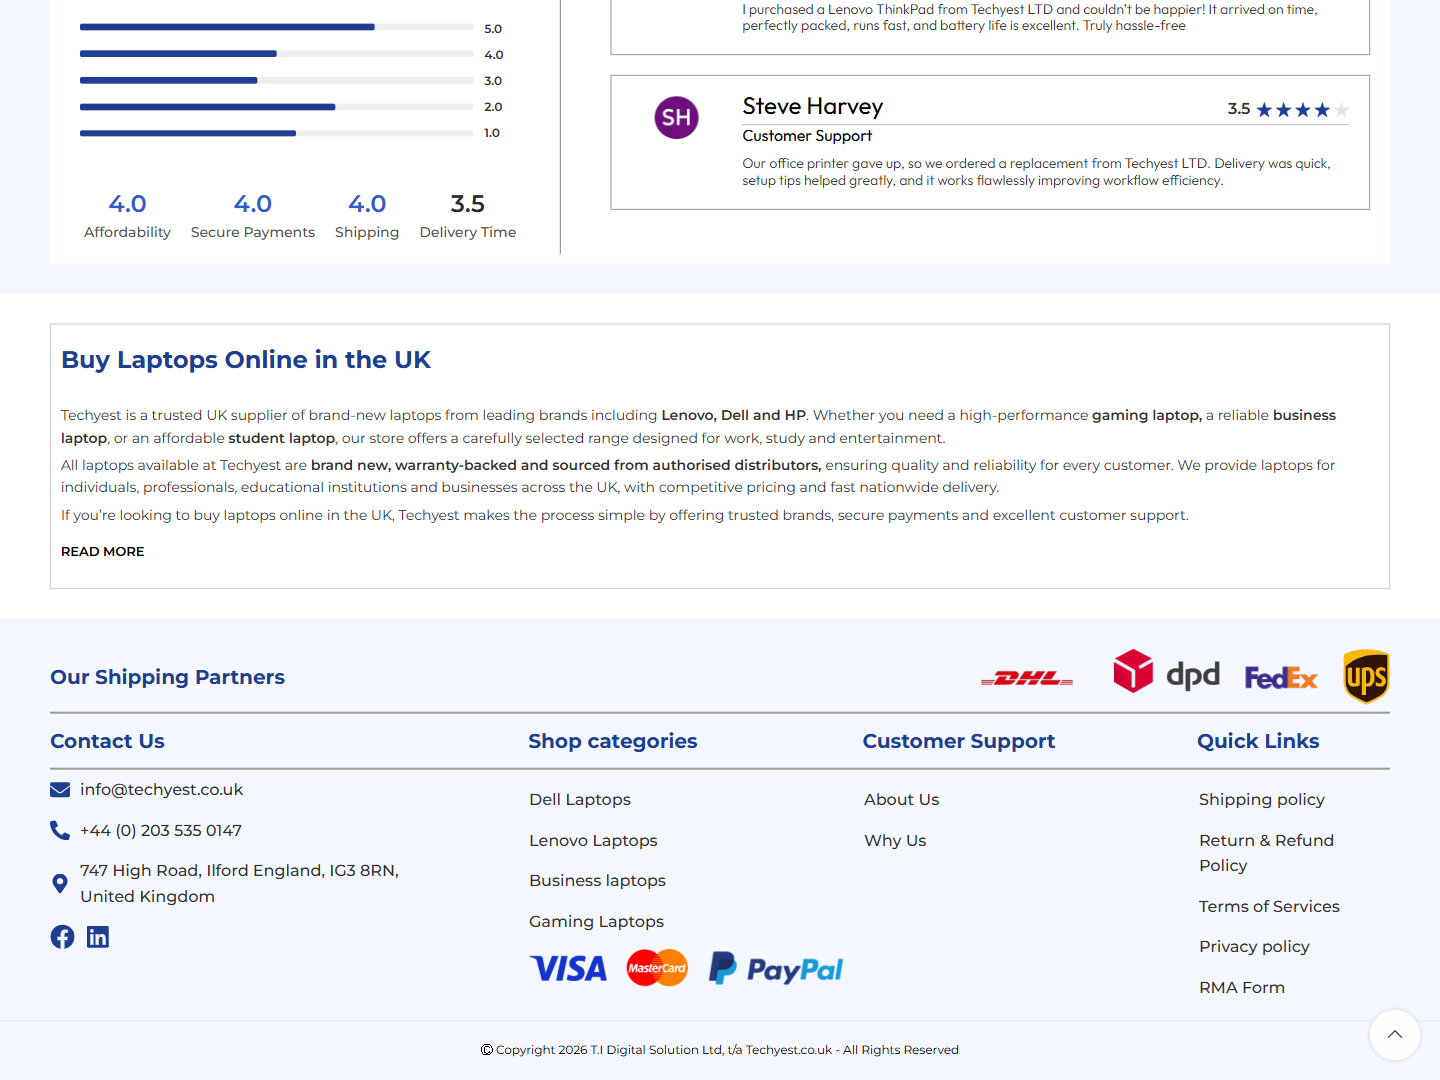
Task: Open the RMA Form link
Action: click(x=1242, y=988)
